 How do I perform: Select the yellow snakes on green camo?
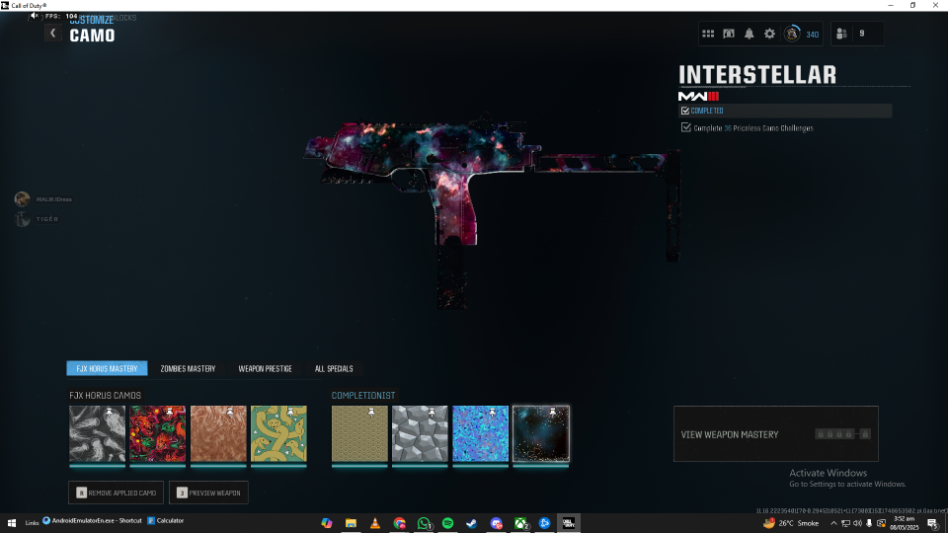point(279,434)
